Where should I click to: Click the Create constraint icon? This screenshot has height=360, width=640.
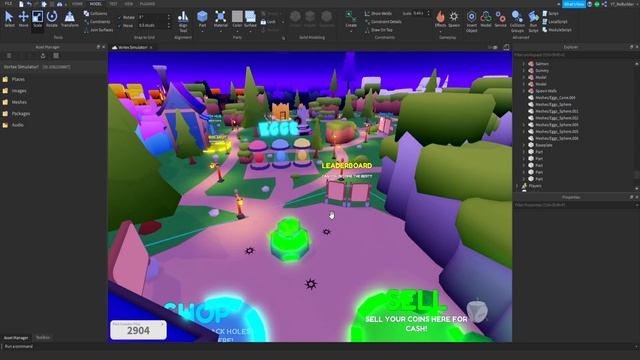(x=351, y=17)
